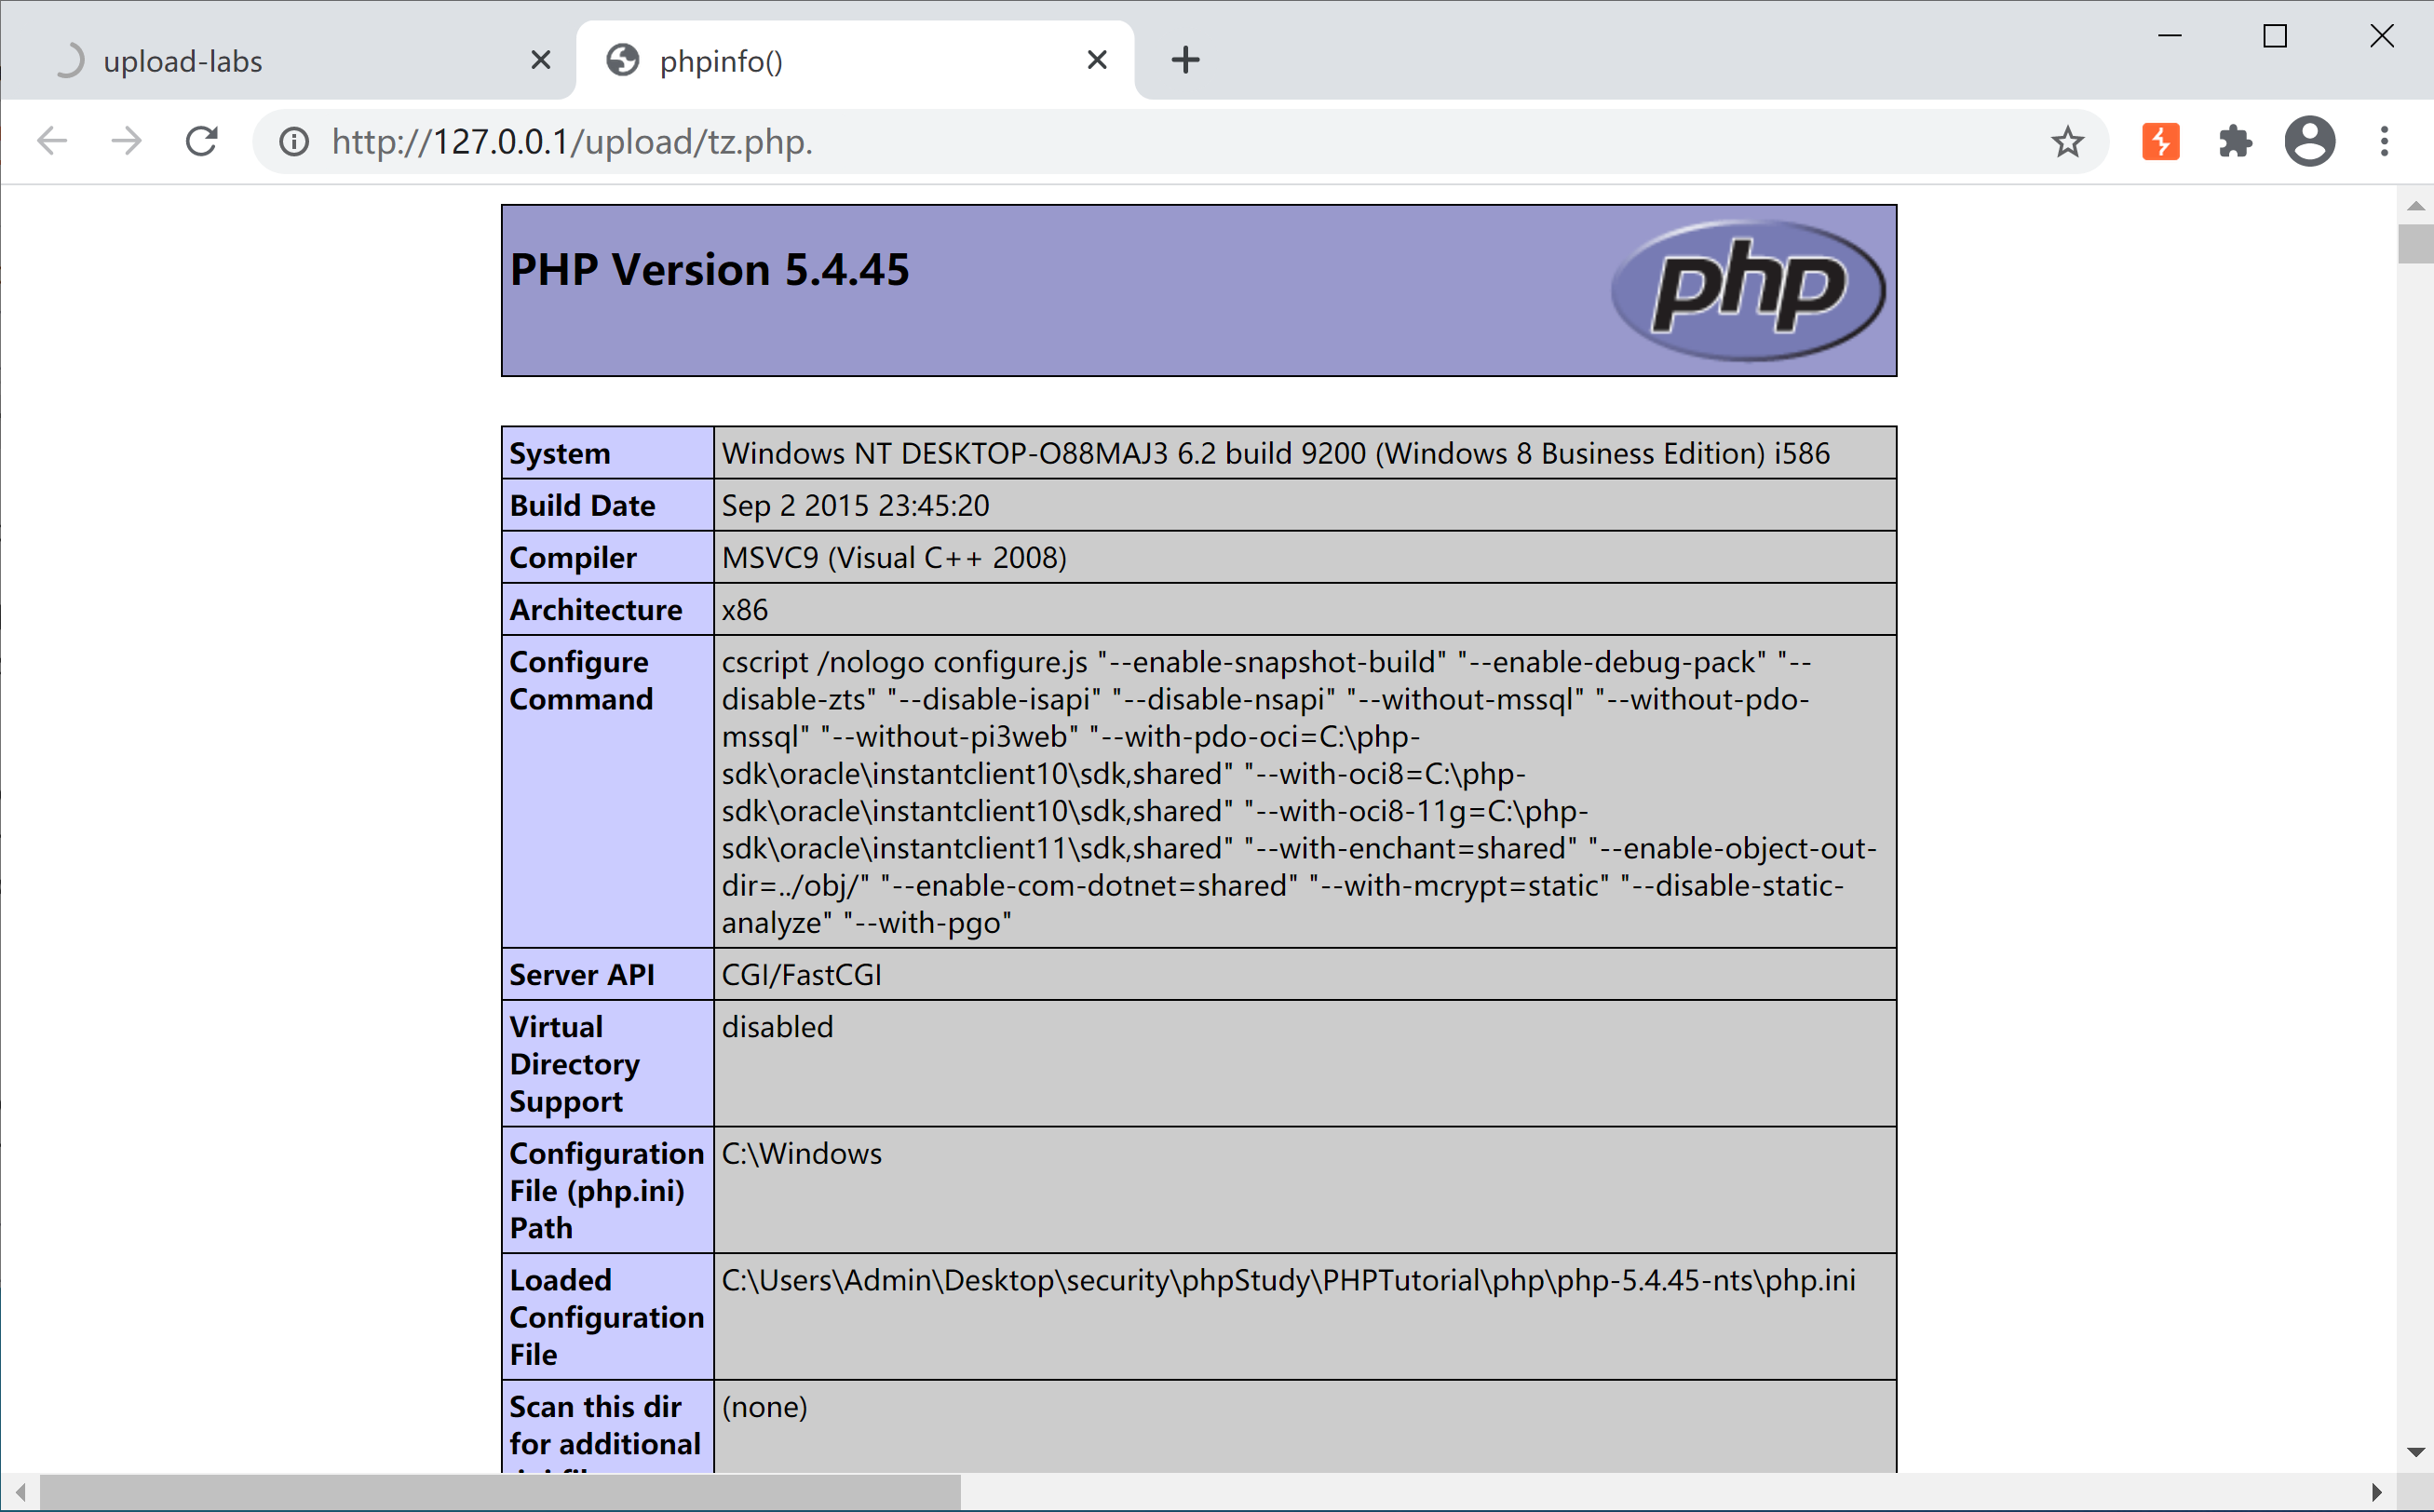Open a new tab with plus button

coord(1185,60)
